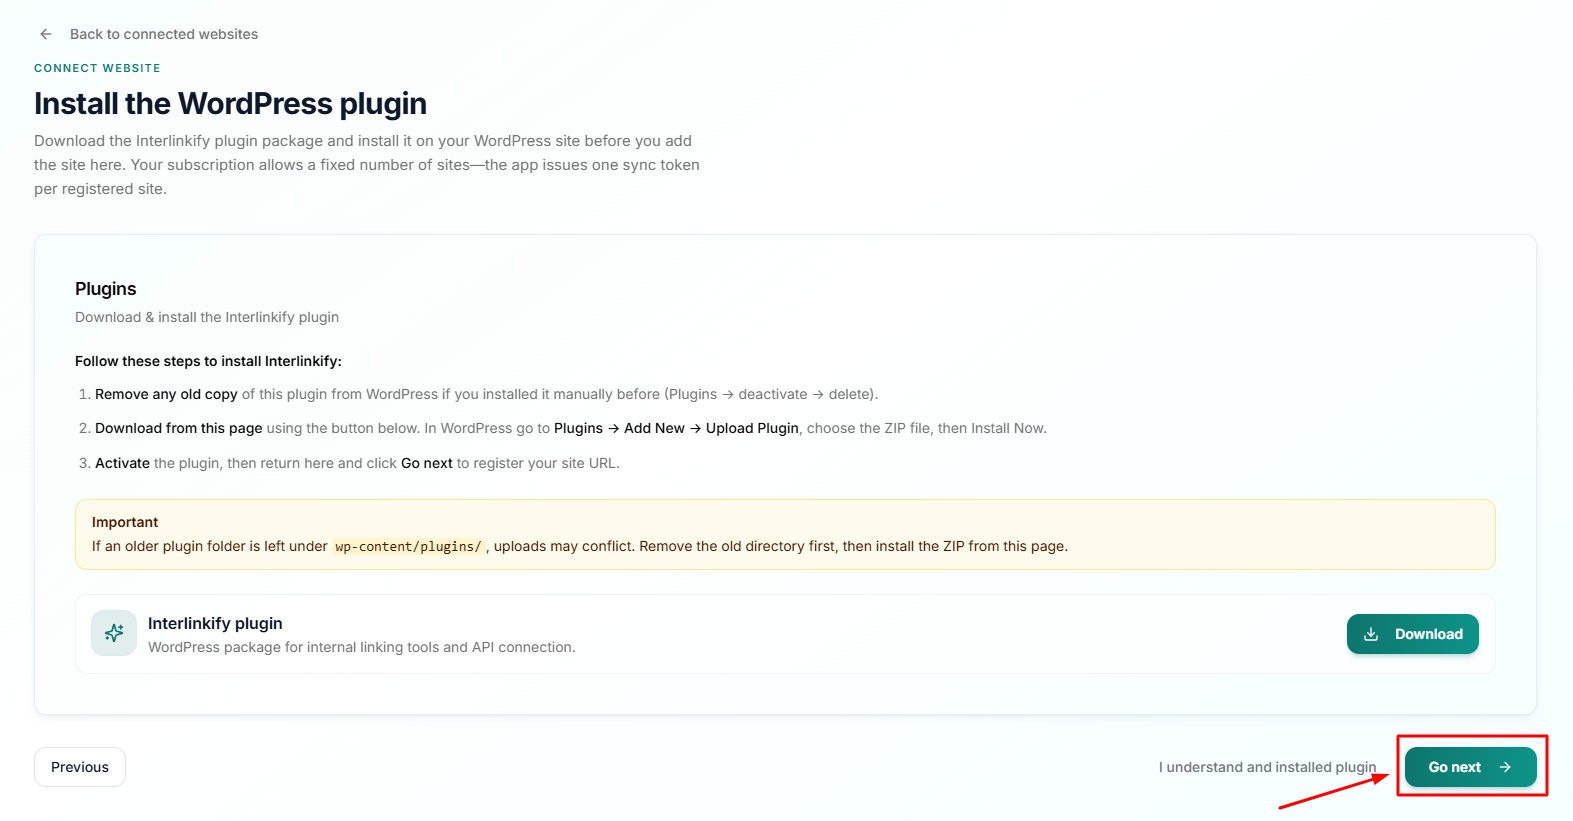Viewport: 1573px width, 821px height.
Task: Click the Remove any old copy step
Action: click(x=166, y=394)
